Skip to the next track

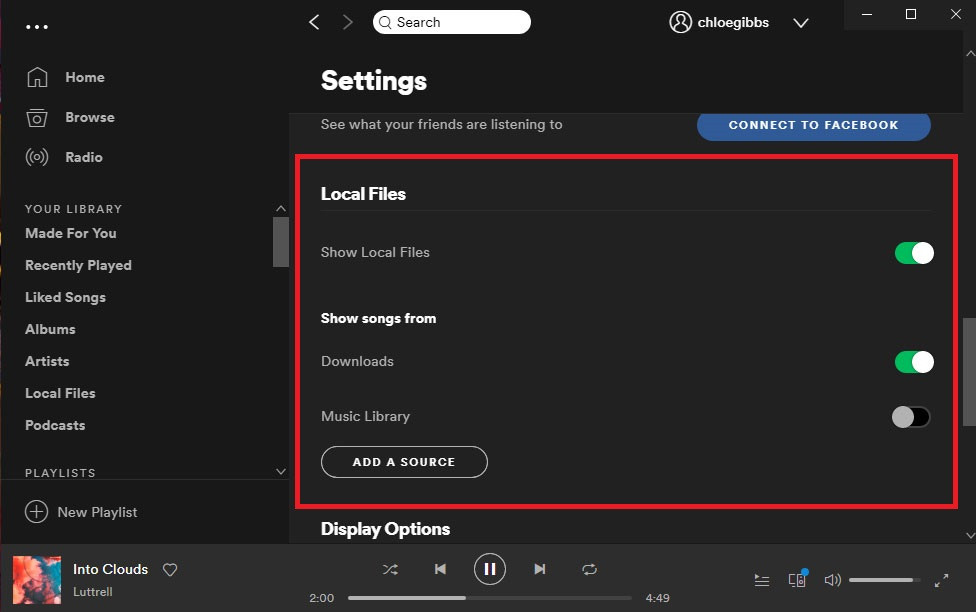[x=540, y=569]
